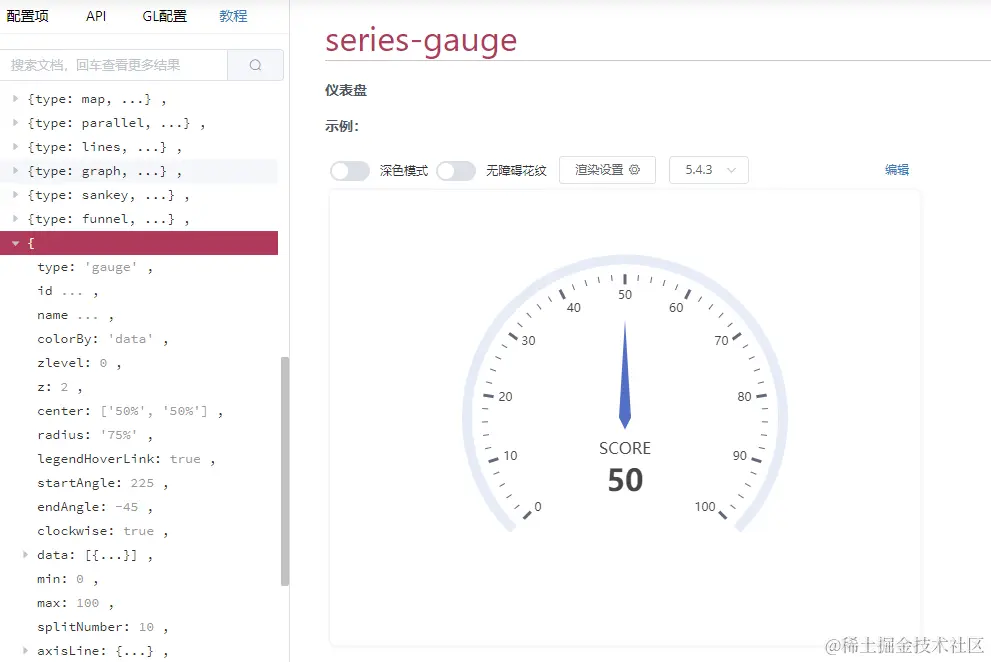Open the 教程 tutorial tab

pyautogui.click(x=233, y=16)
